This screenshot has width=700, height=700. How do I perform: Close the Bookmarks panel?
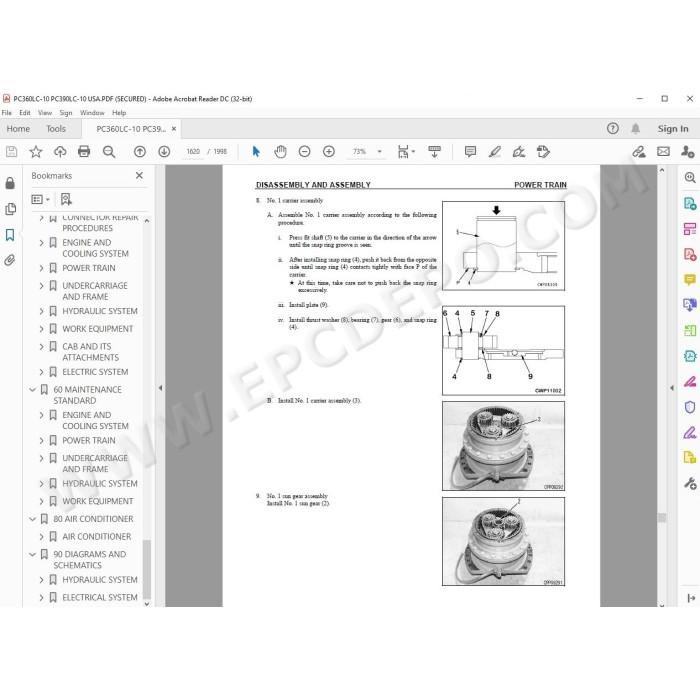click(x=139, y=175)
